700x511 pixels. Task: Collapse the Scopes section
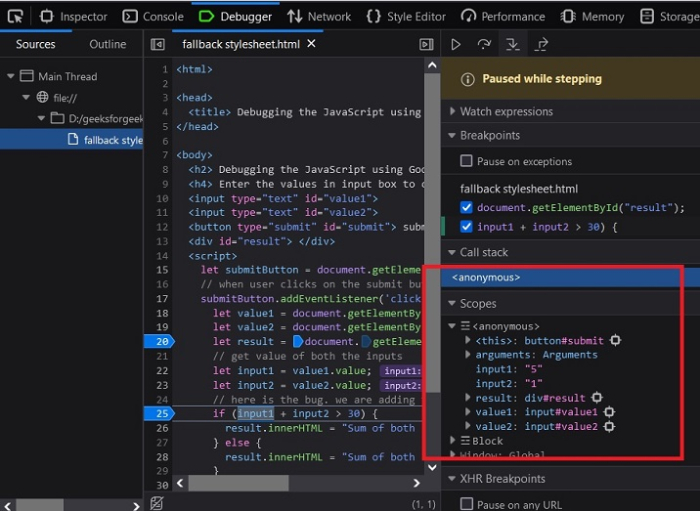click(477, 303)
